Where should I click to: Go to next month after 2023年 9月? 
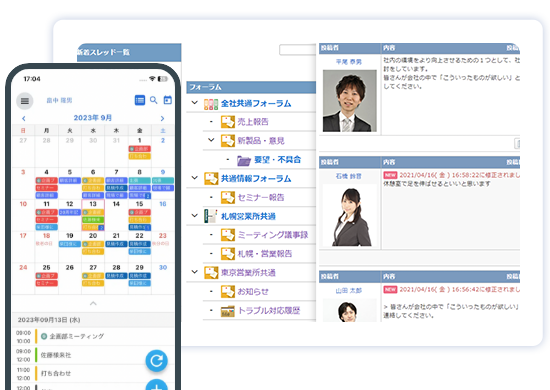point(162,119)
